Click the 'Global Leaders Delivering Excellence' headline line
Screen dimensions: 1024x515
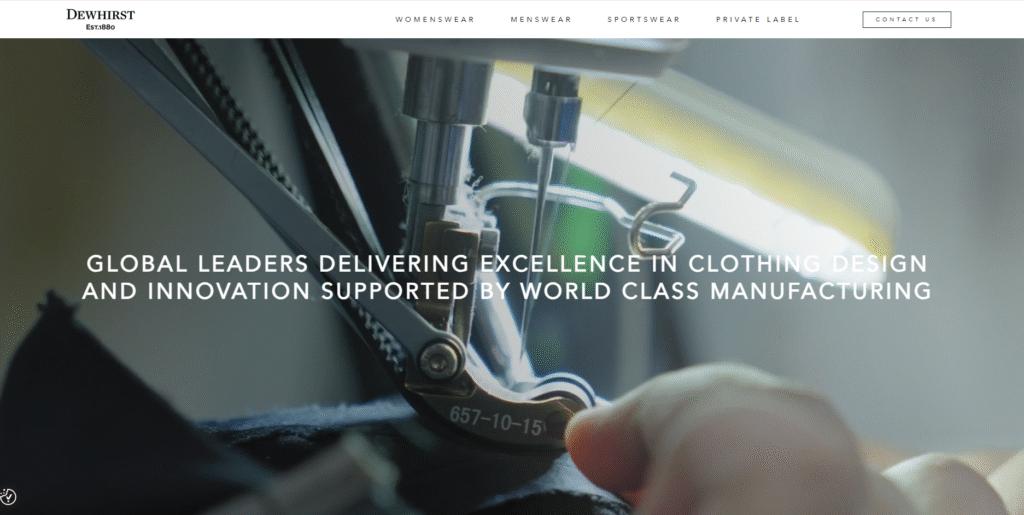pos(507,264)
